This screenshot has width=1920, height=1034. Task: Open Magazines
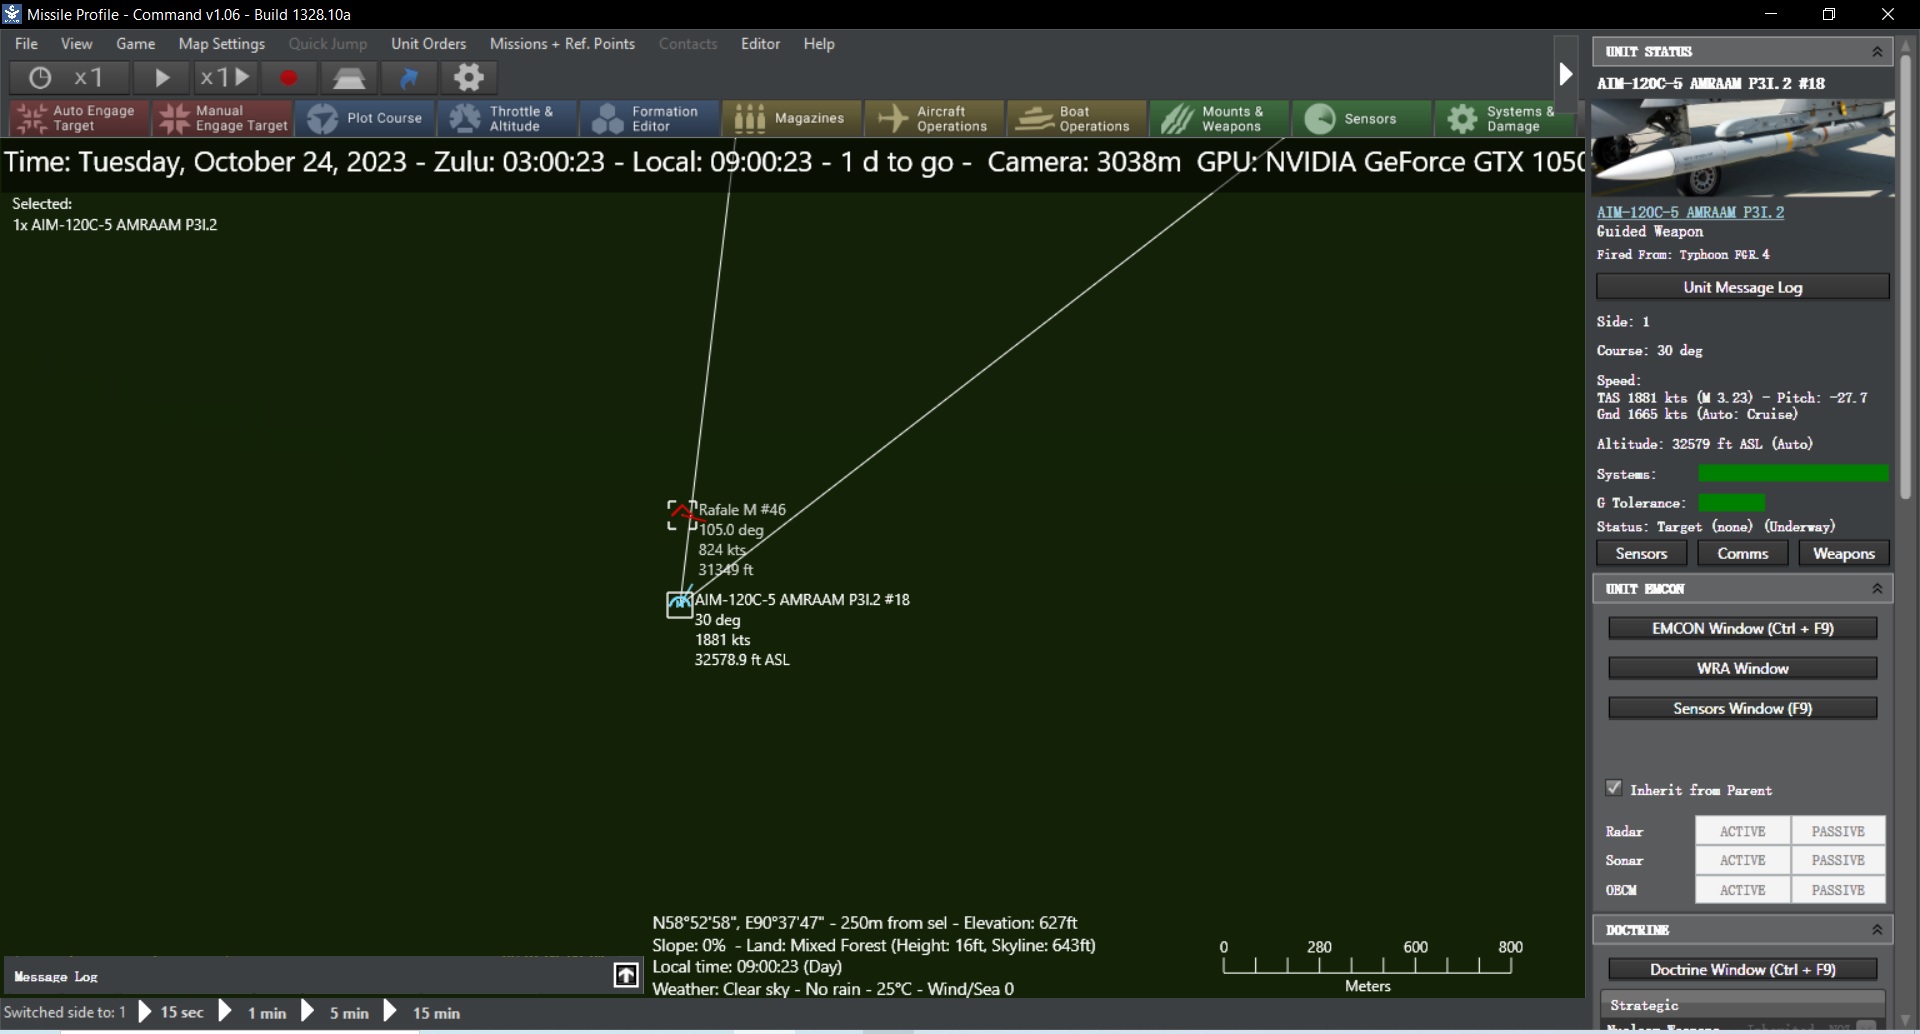[792, 118]
